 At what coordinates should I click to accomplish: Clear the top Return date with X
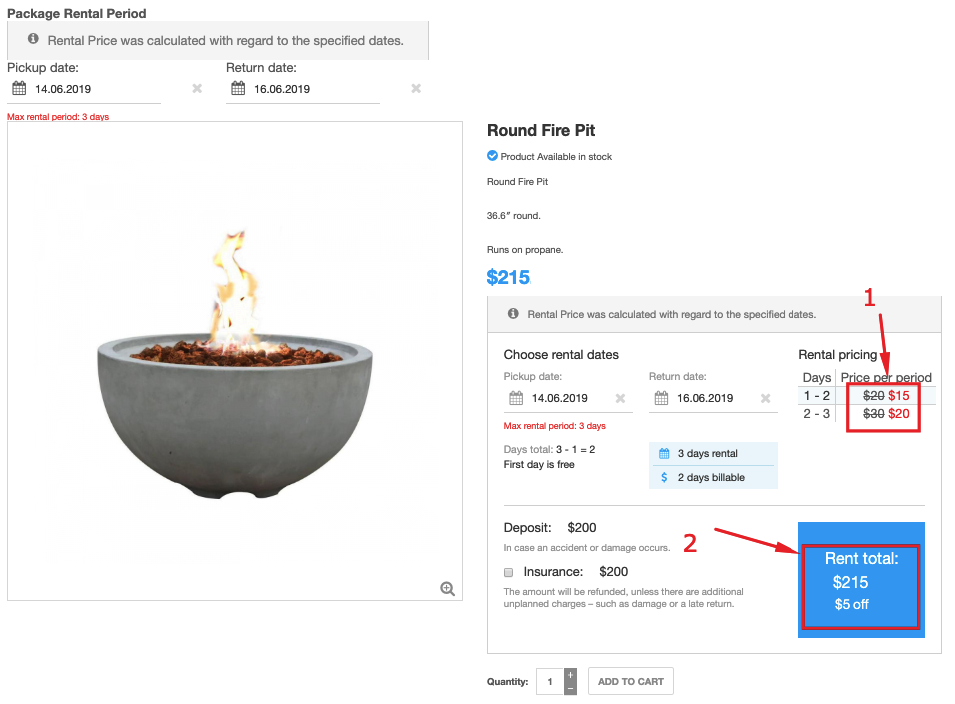(x=416, y=89)
